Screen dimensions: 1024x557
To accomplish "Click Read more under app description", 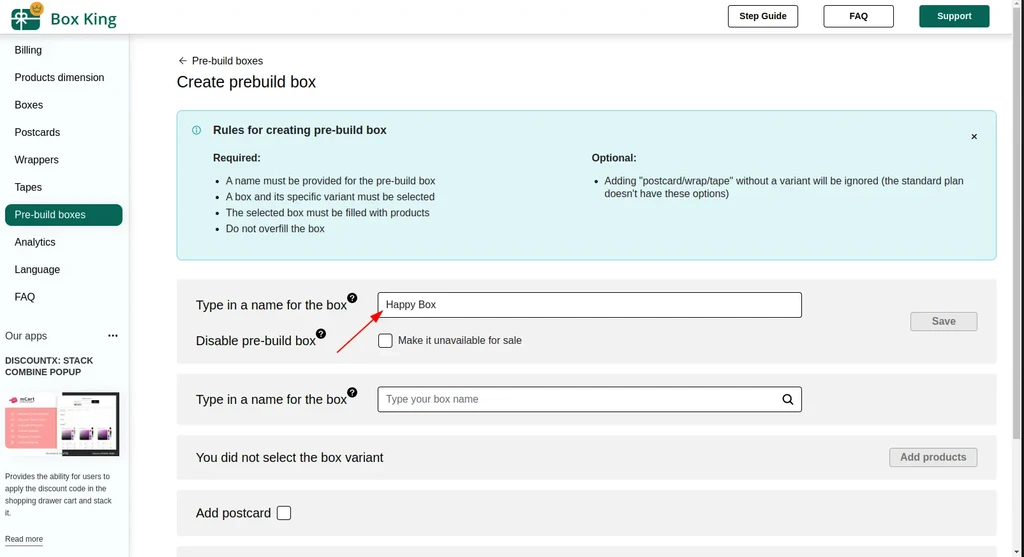I will point(24,539).
